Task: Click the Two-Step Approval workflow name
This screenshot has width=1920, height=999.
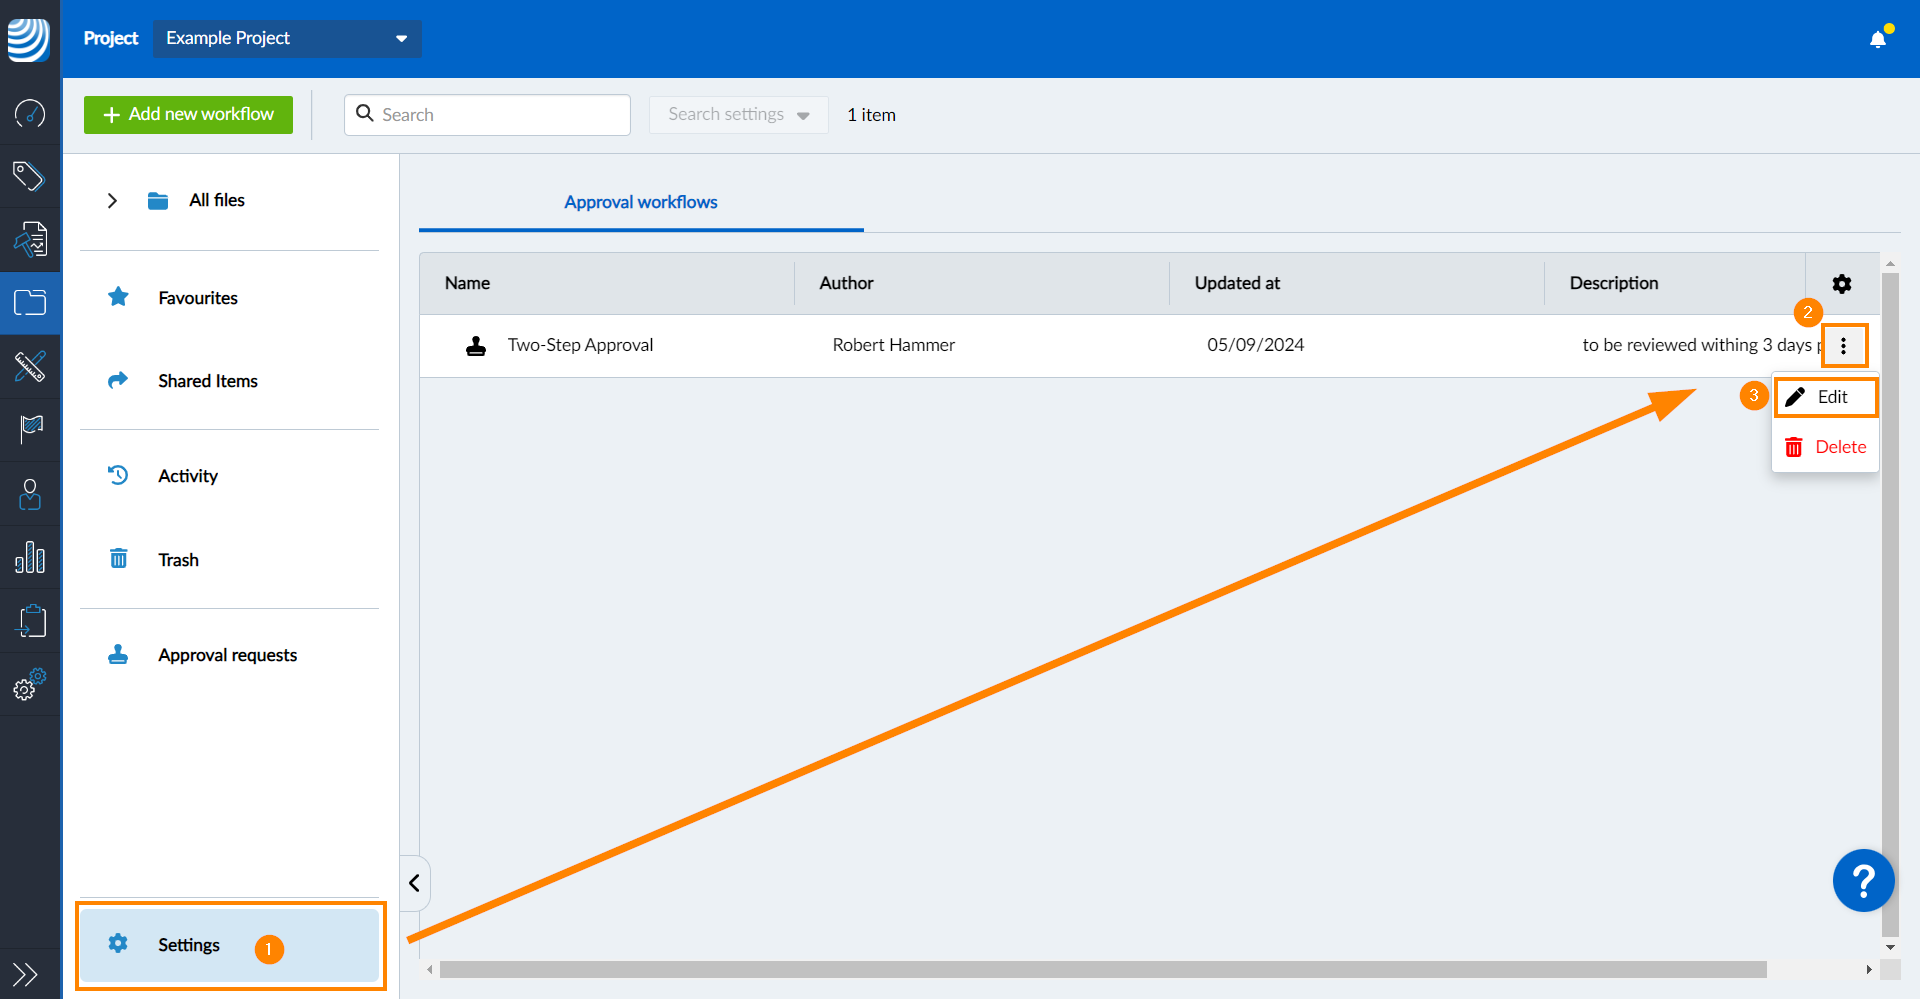Action: [x=580, y=345]
